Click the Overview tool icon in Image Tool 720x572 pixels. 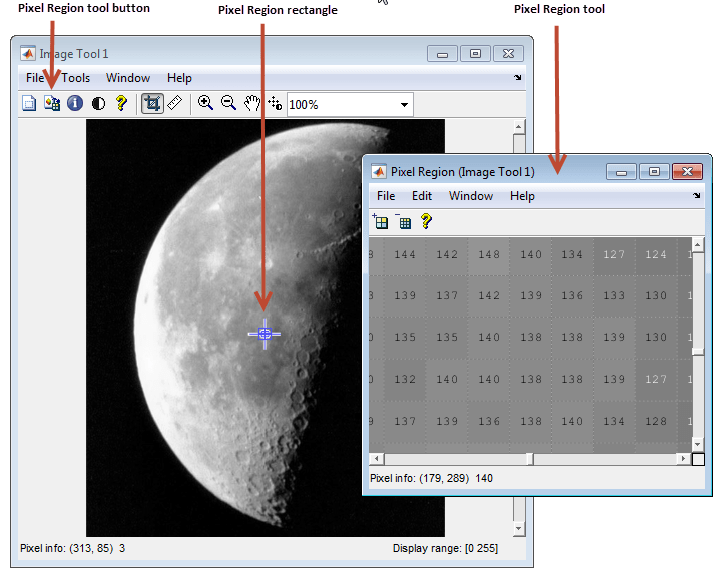29,103
